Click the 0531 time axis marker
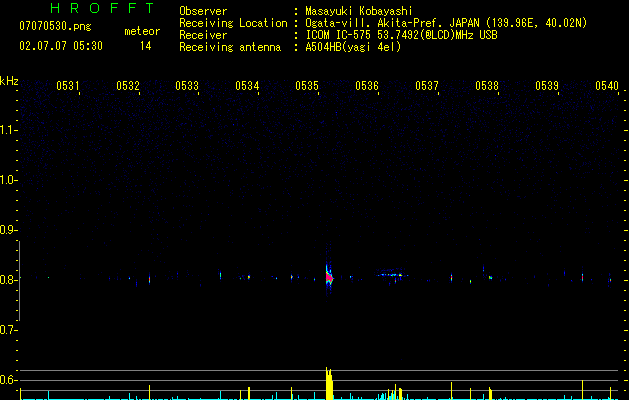 pyautogui.click(x=67, y=86)
